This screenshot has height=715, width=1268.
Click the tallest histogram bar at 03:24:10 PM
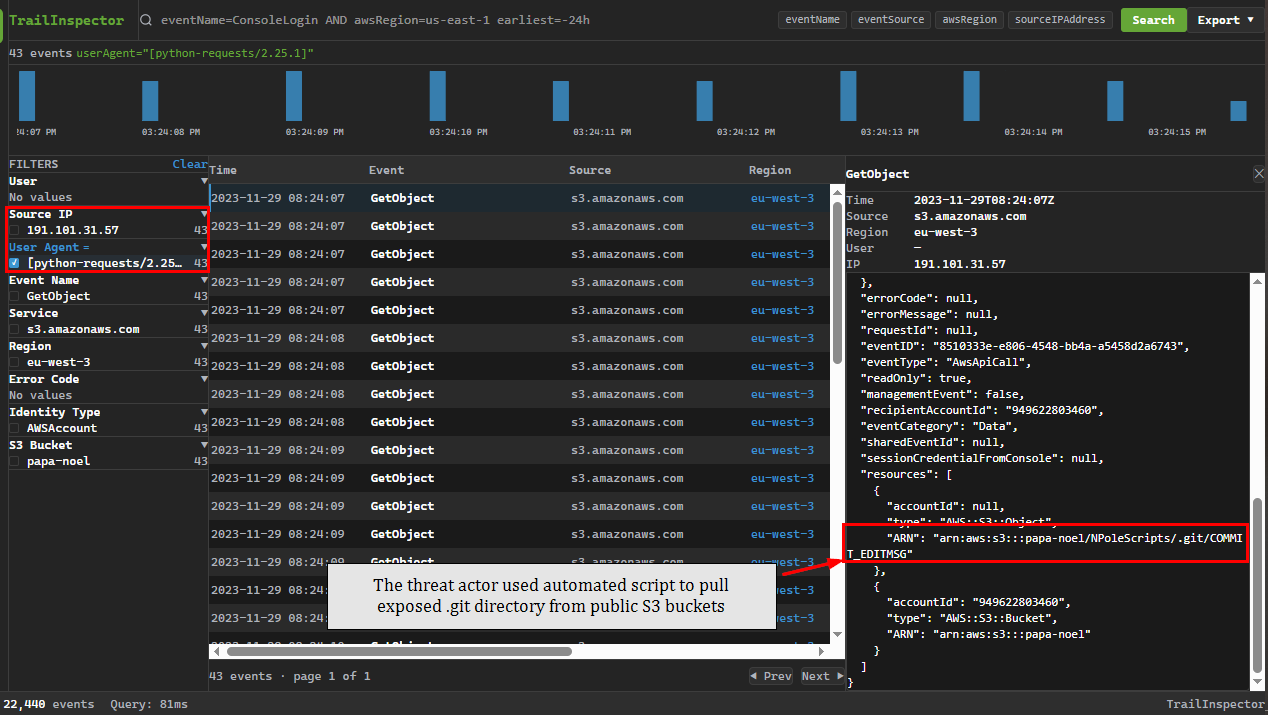(x=437, y=96)
